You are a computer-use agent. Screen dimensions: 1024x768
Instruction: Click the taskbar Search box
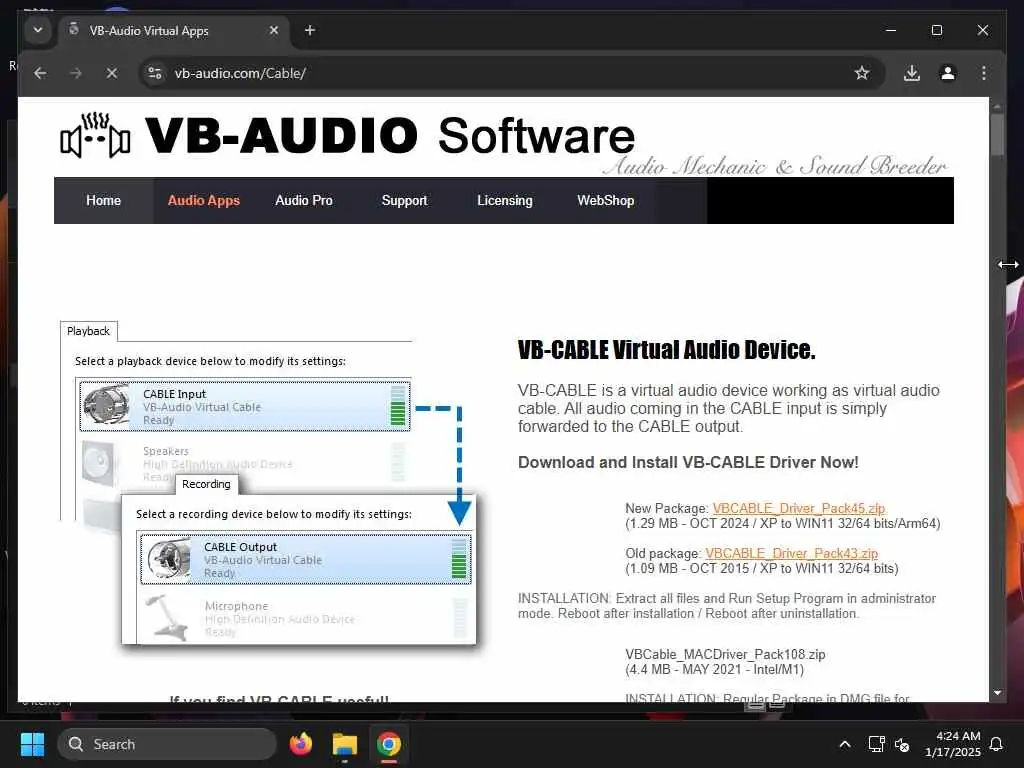point(167,744)
